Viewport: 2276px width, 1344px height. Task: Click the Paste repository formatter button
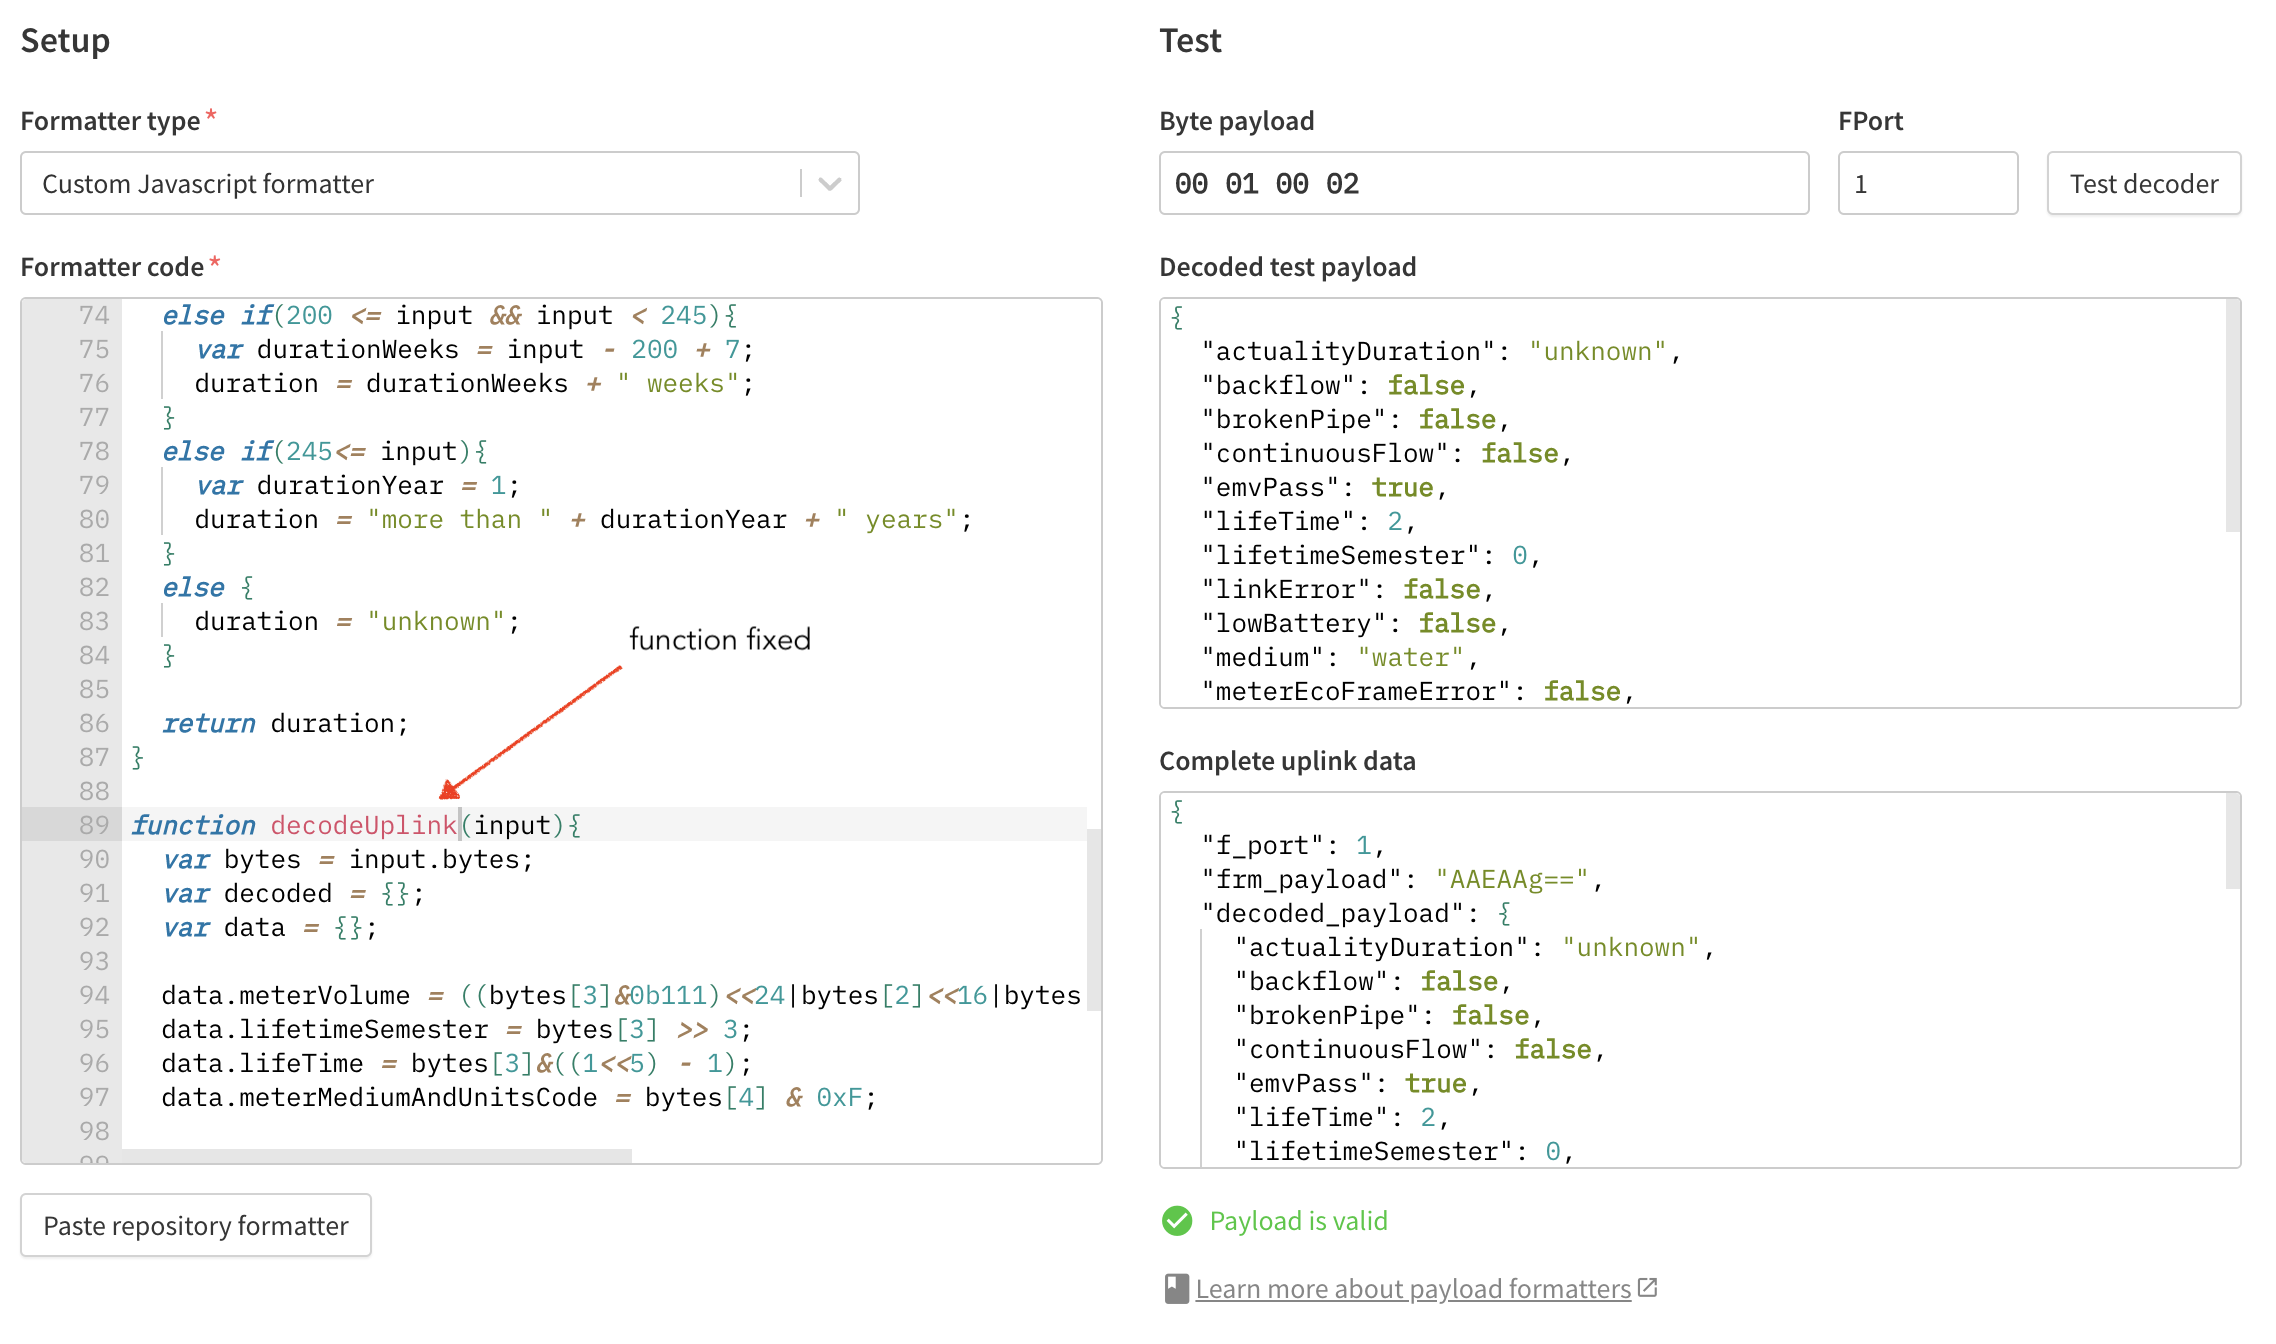[x=196, y=1225]
